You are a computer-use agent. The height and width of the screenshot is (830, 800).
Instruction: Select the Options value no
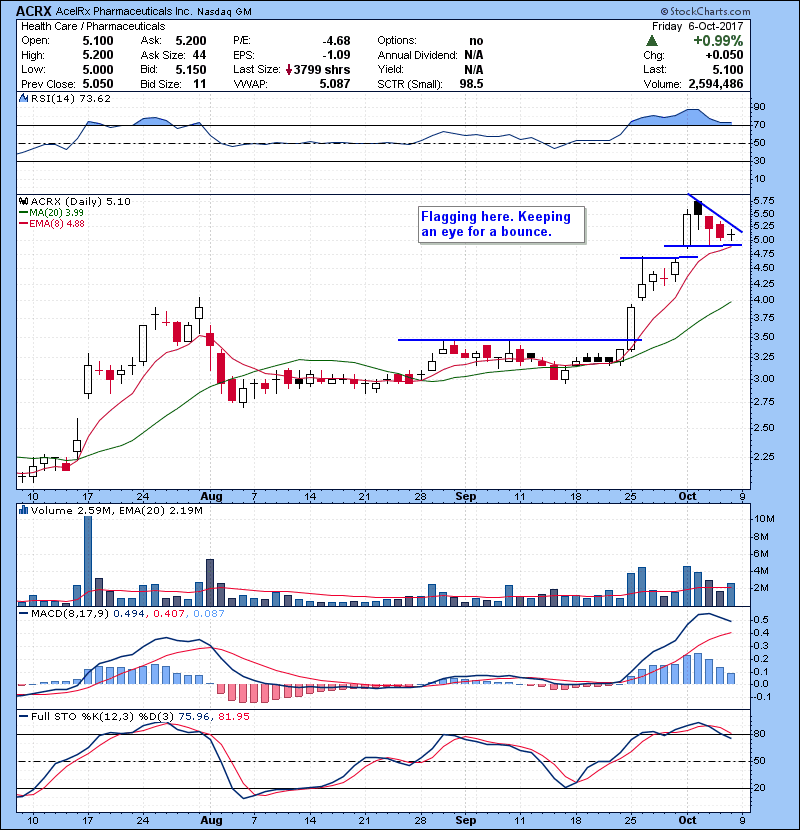point(476,41)
